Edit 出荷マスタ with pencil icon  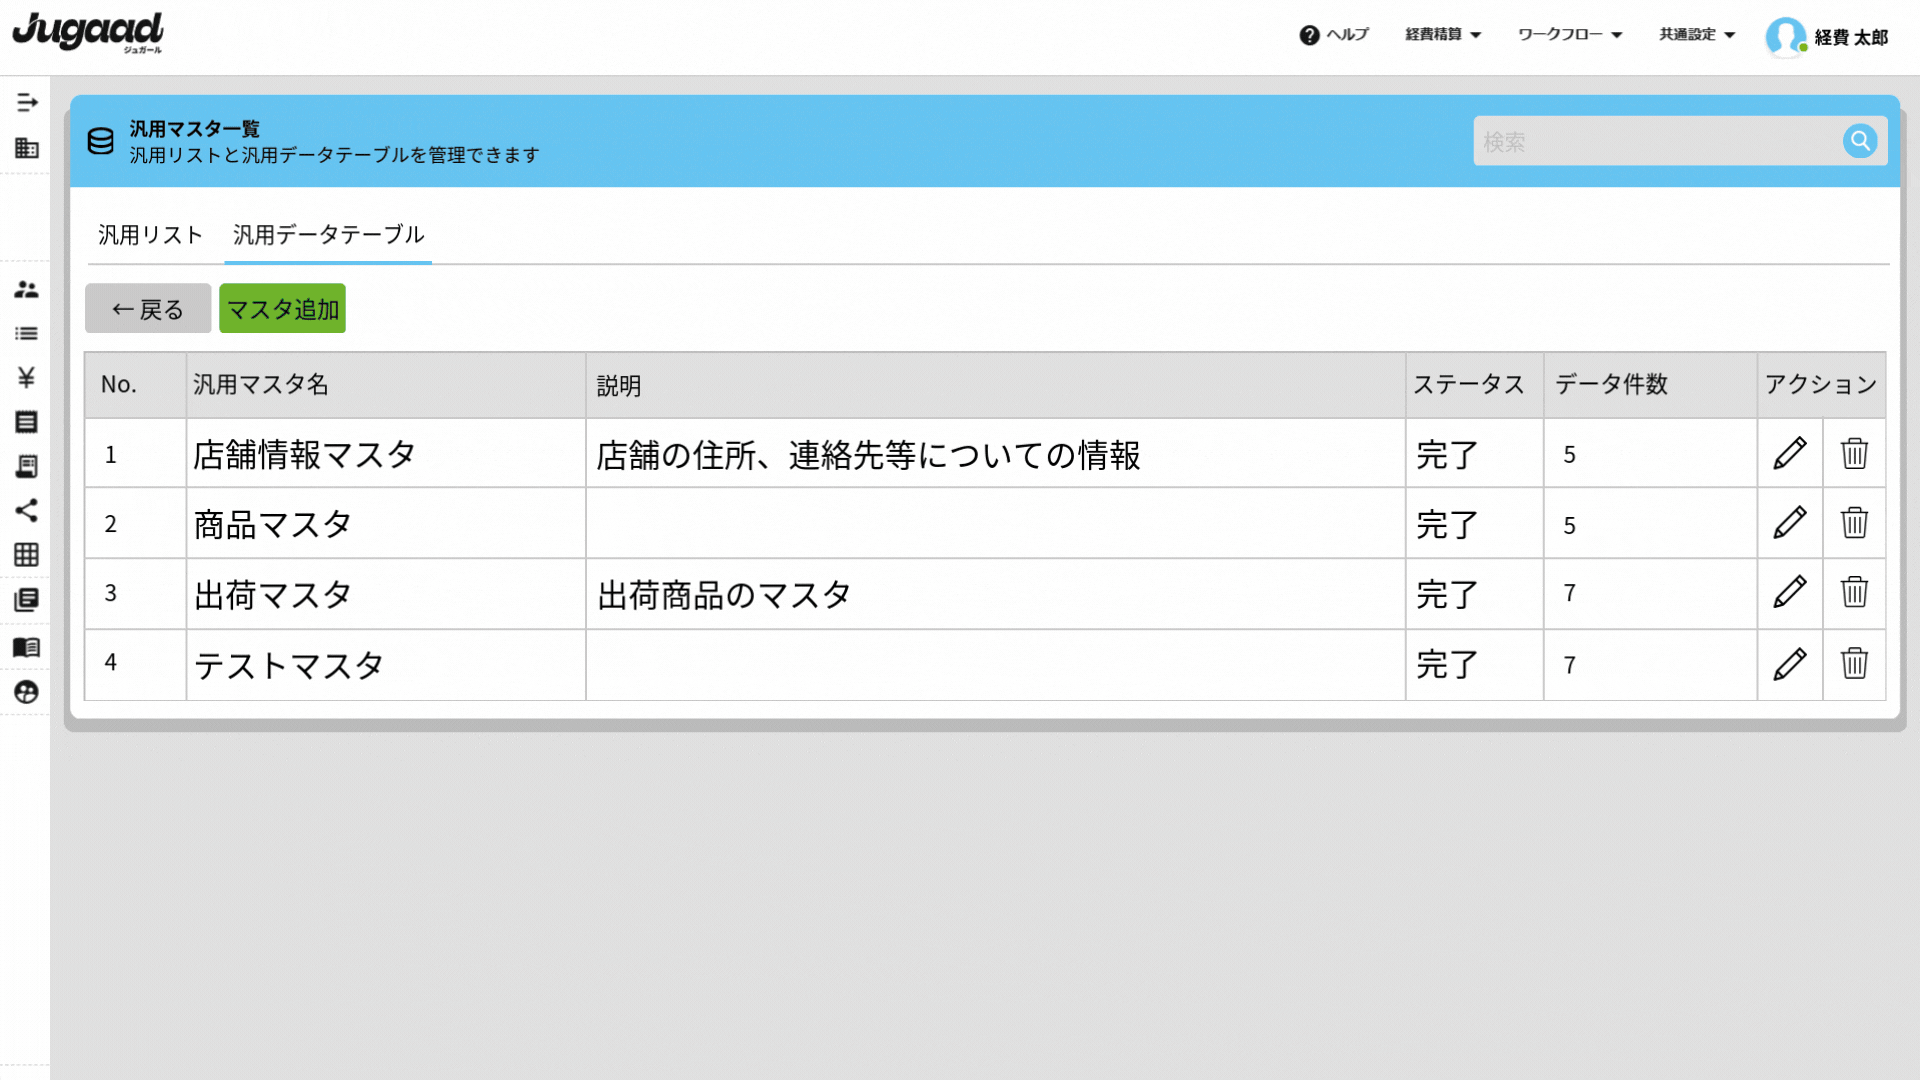pyautogui.click(x=1789, y=593)
